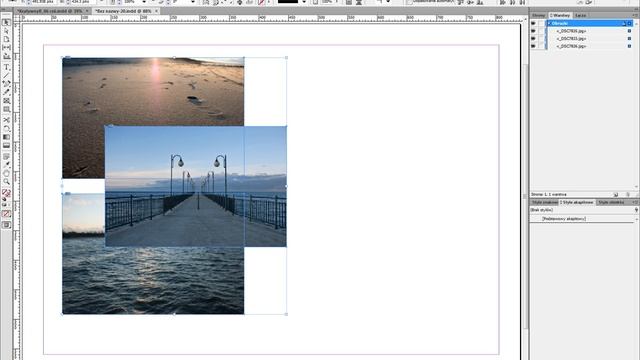The height and width of the screenshot is (360, 640).
Task: Toggle visibility of first jpg sublayer
Action: (x=533, y=31)
